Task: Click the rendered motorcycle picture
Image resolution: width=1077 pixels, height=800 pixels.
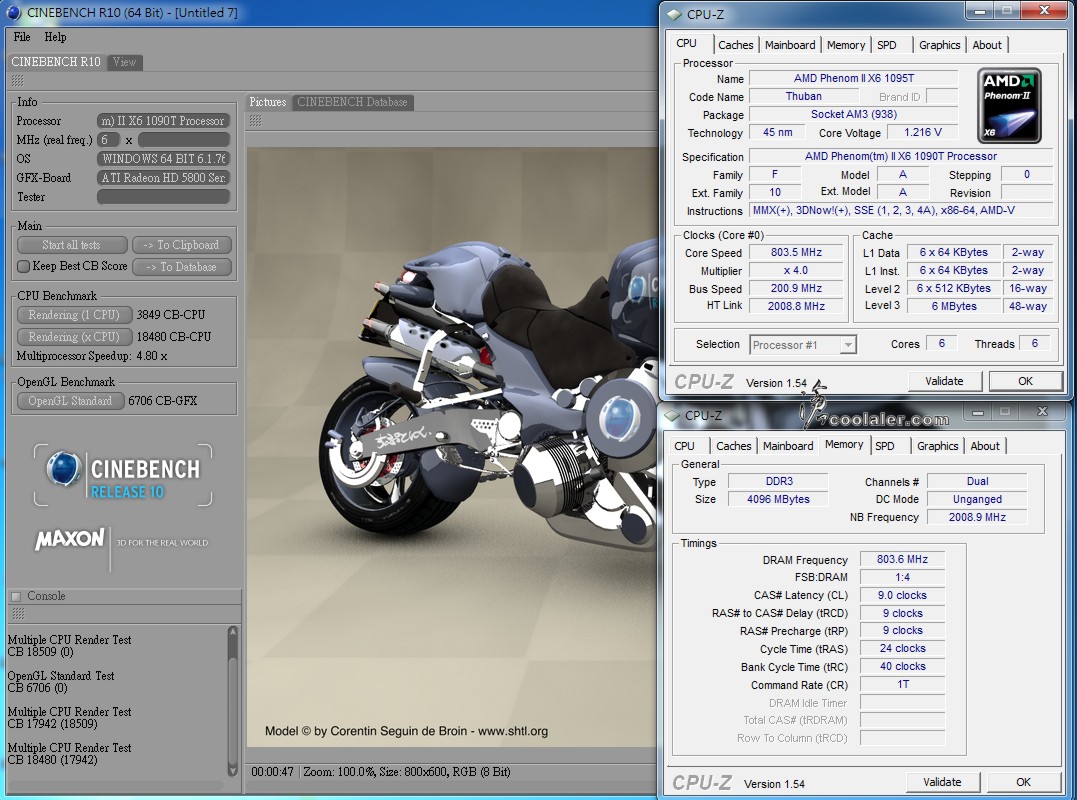Action: point(452,446)
